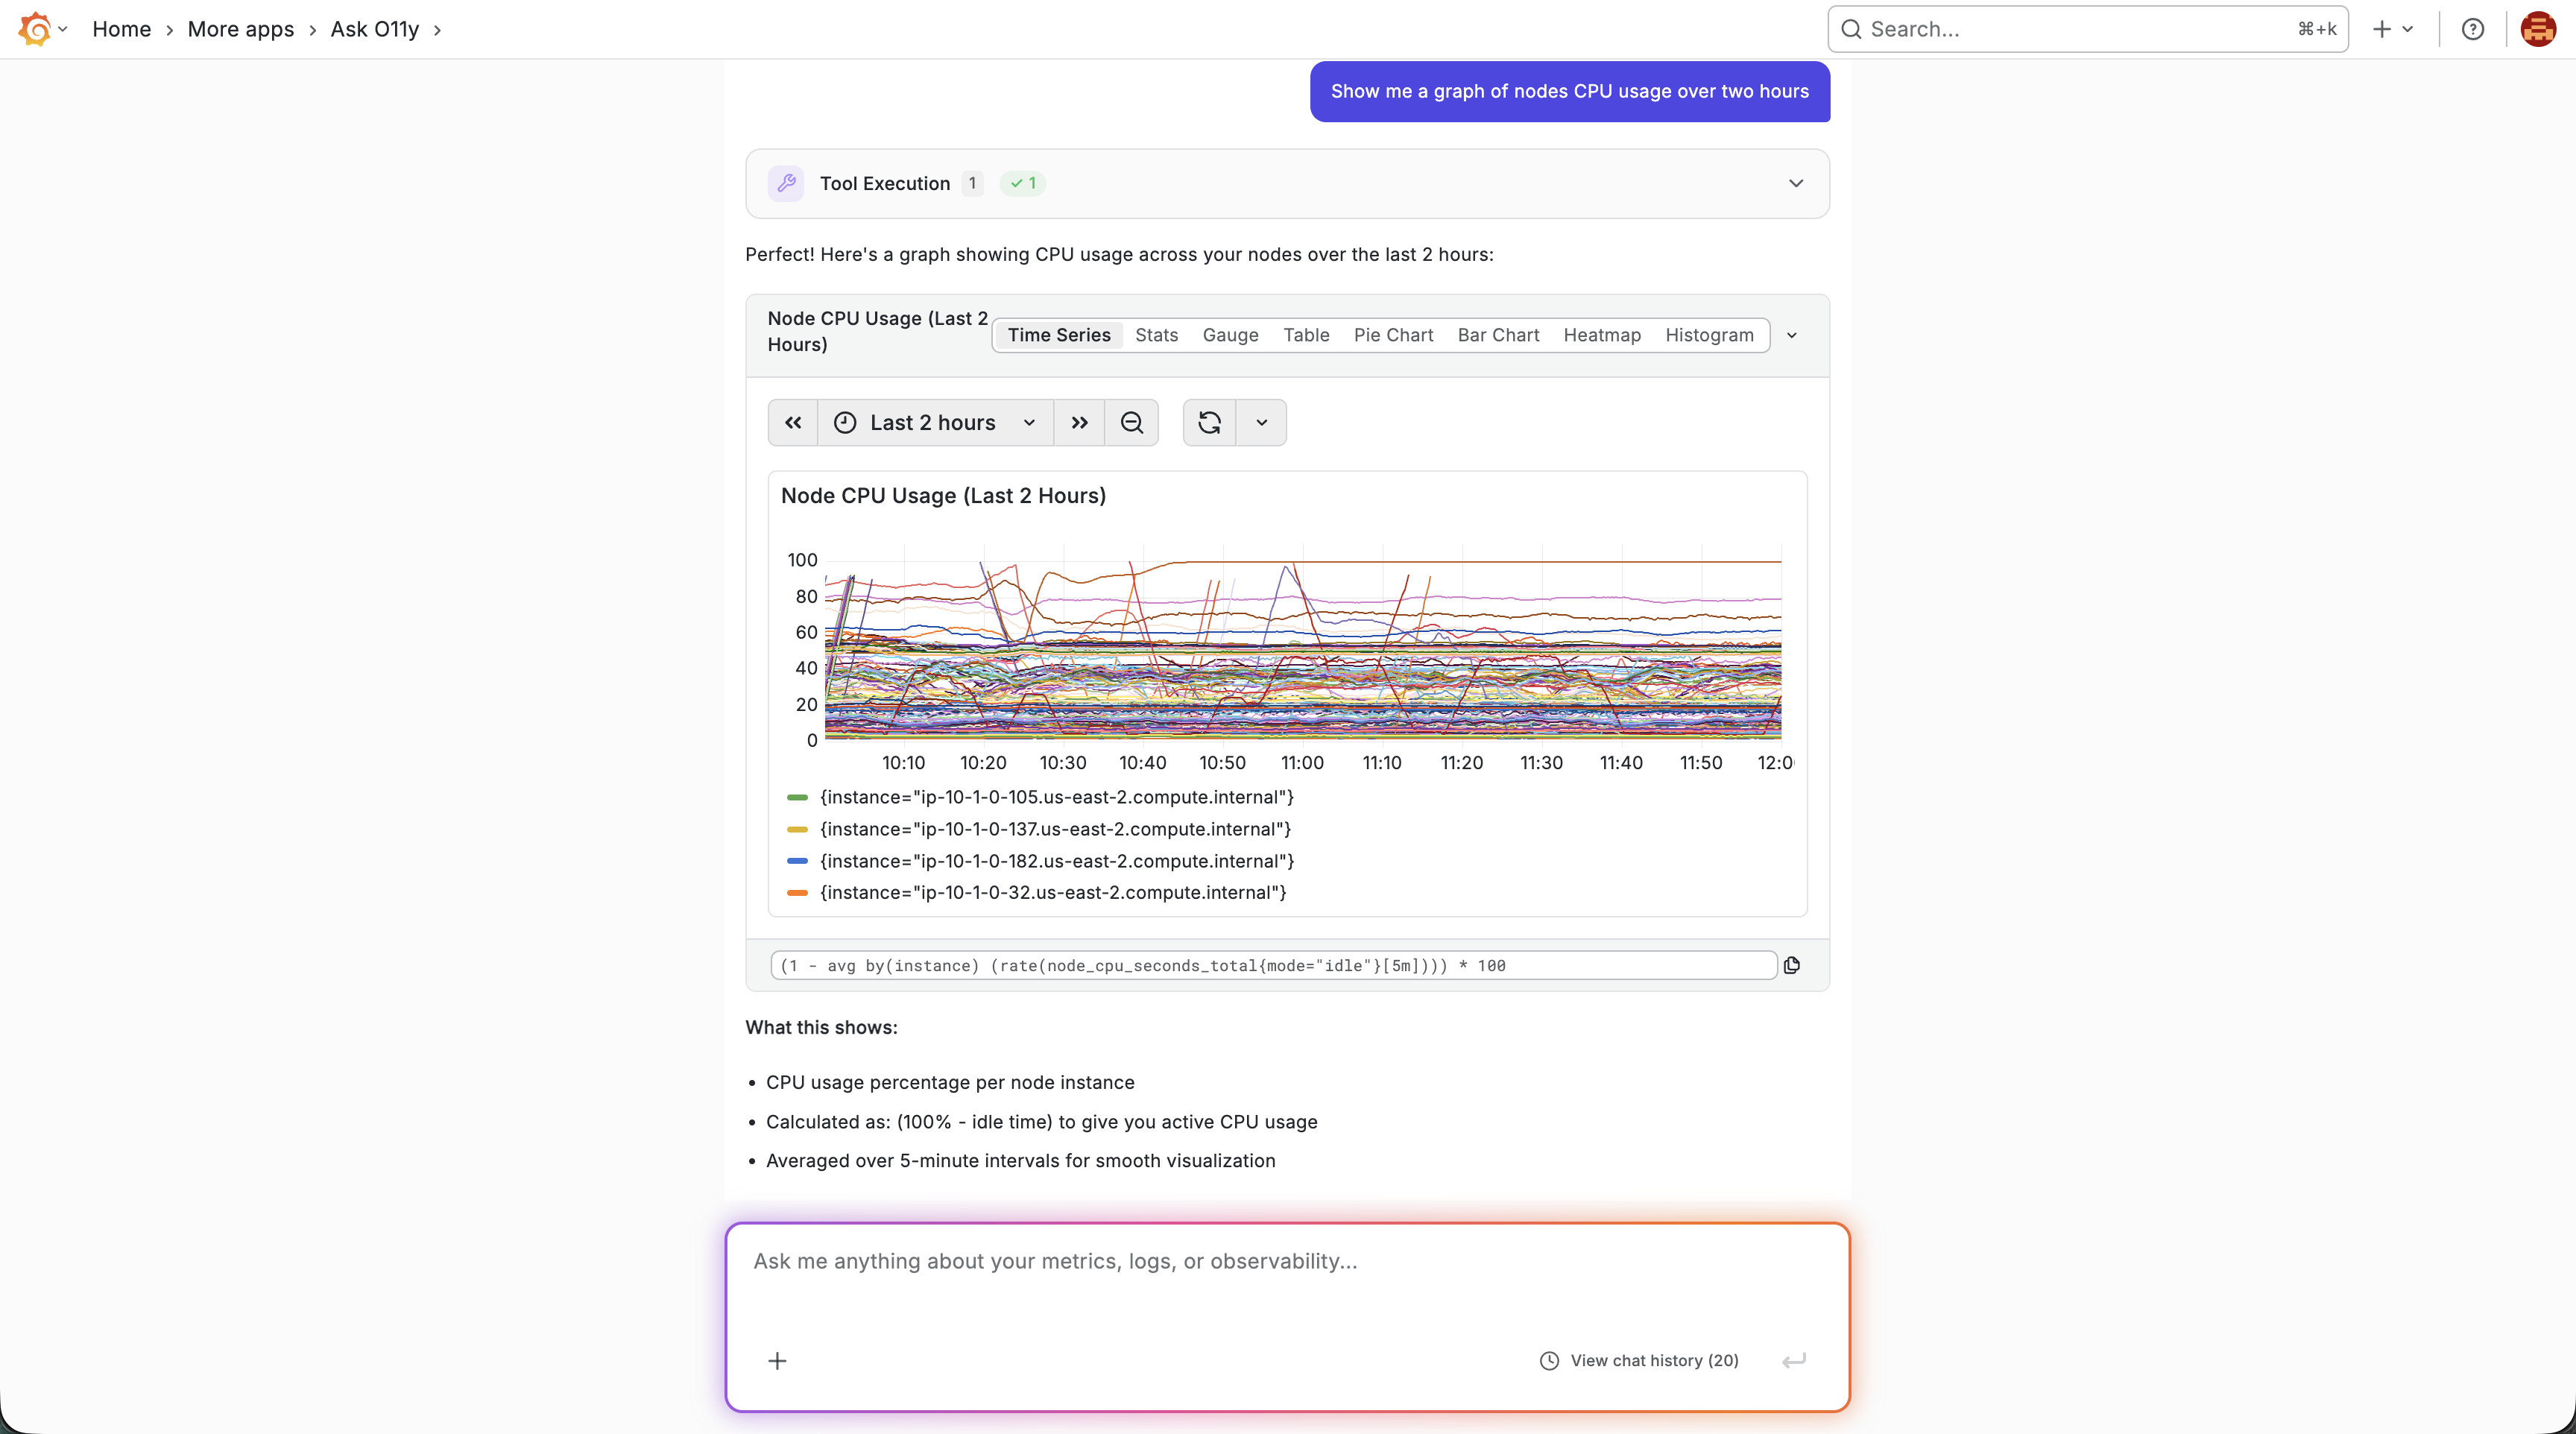Toggle the ip-10-1-0-182 legend series
The image size is (2576, 1434).
1056,861
